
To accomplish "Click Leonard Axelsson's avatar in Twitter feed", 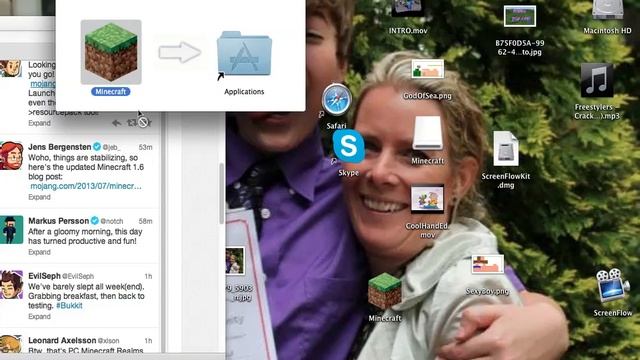I will click(11, 344).
